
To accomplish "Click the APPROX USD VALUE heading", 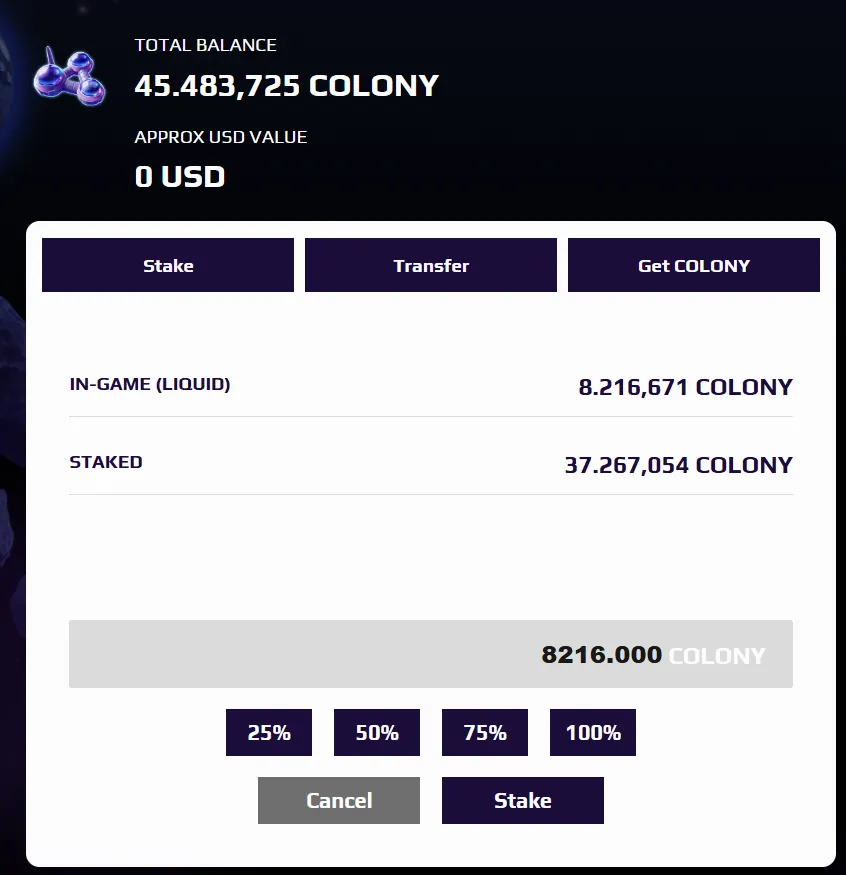I will coord(221,137).
